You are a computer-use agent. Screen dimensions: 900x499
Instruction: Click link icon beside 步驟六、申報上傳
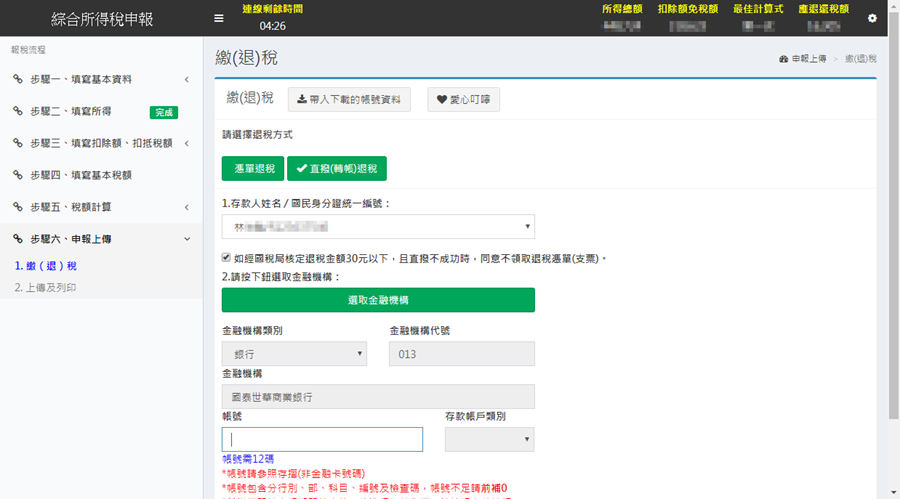pos(17,239)
